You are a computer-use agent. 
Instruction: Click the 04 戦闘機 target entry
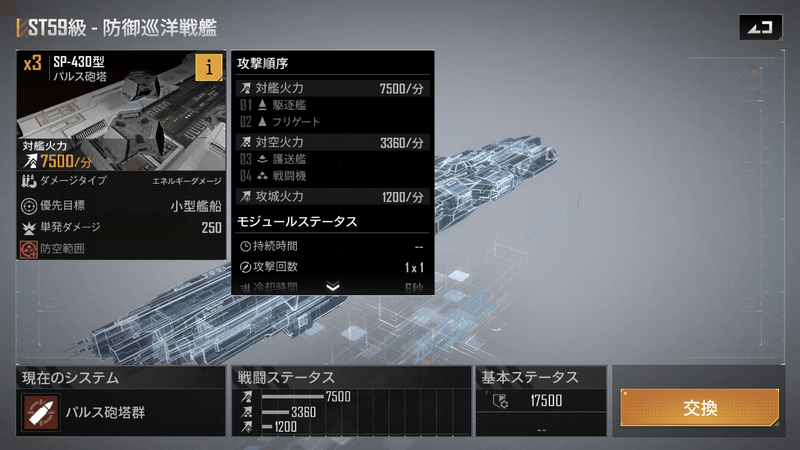pos(273,176)
